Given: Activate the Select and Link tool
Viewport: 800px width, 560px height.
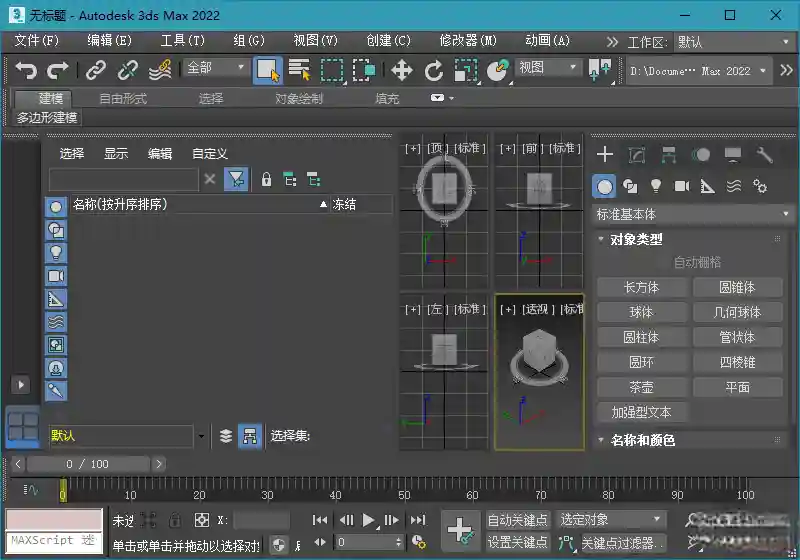Looking at the screenshot, I should (x=96, y=69).
